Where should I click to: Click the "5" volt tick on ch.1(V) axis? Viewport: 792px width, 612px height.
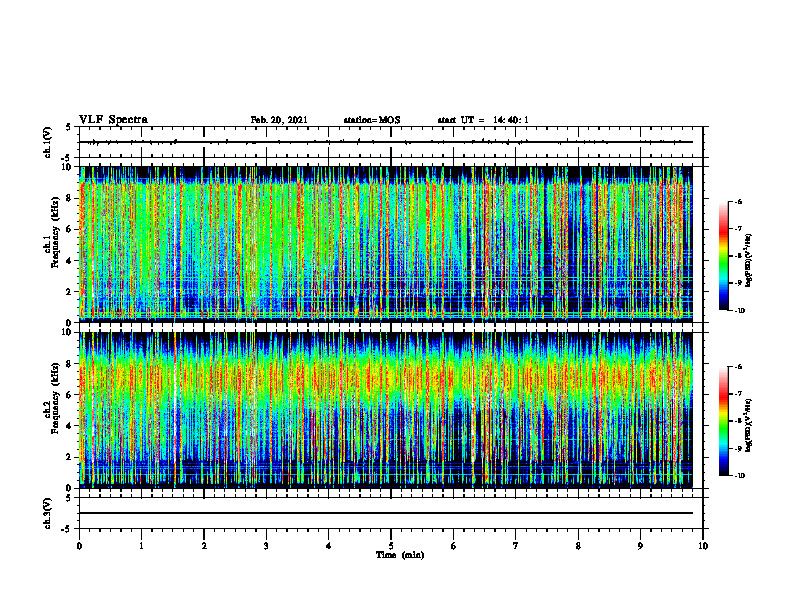(x=69, y=127)
